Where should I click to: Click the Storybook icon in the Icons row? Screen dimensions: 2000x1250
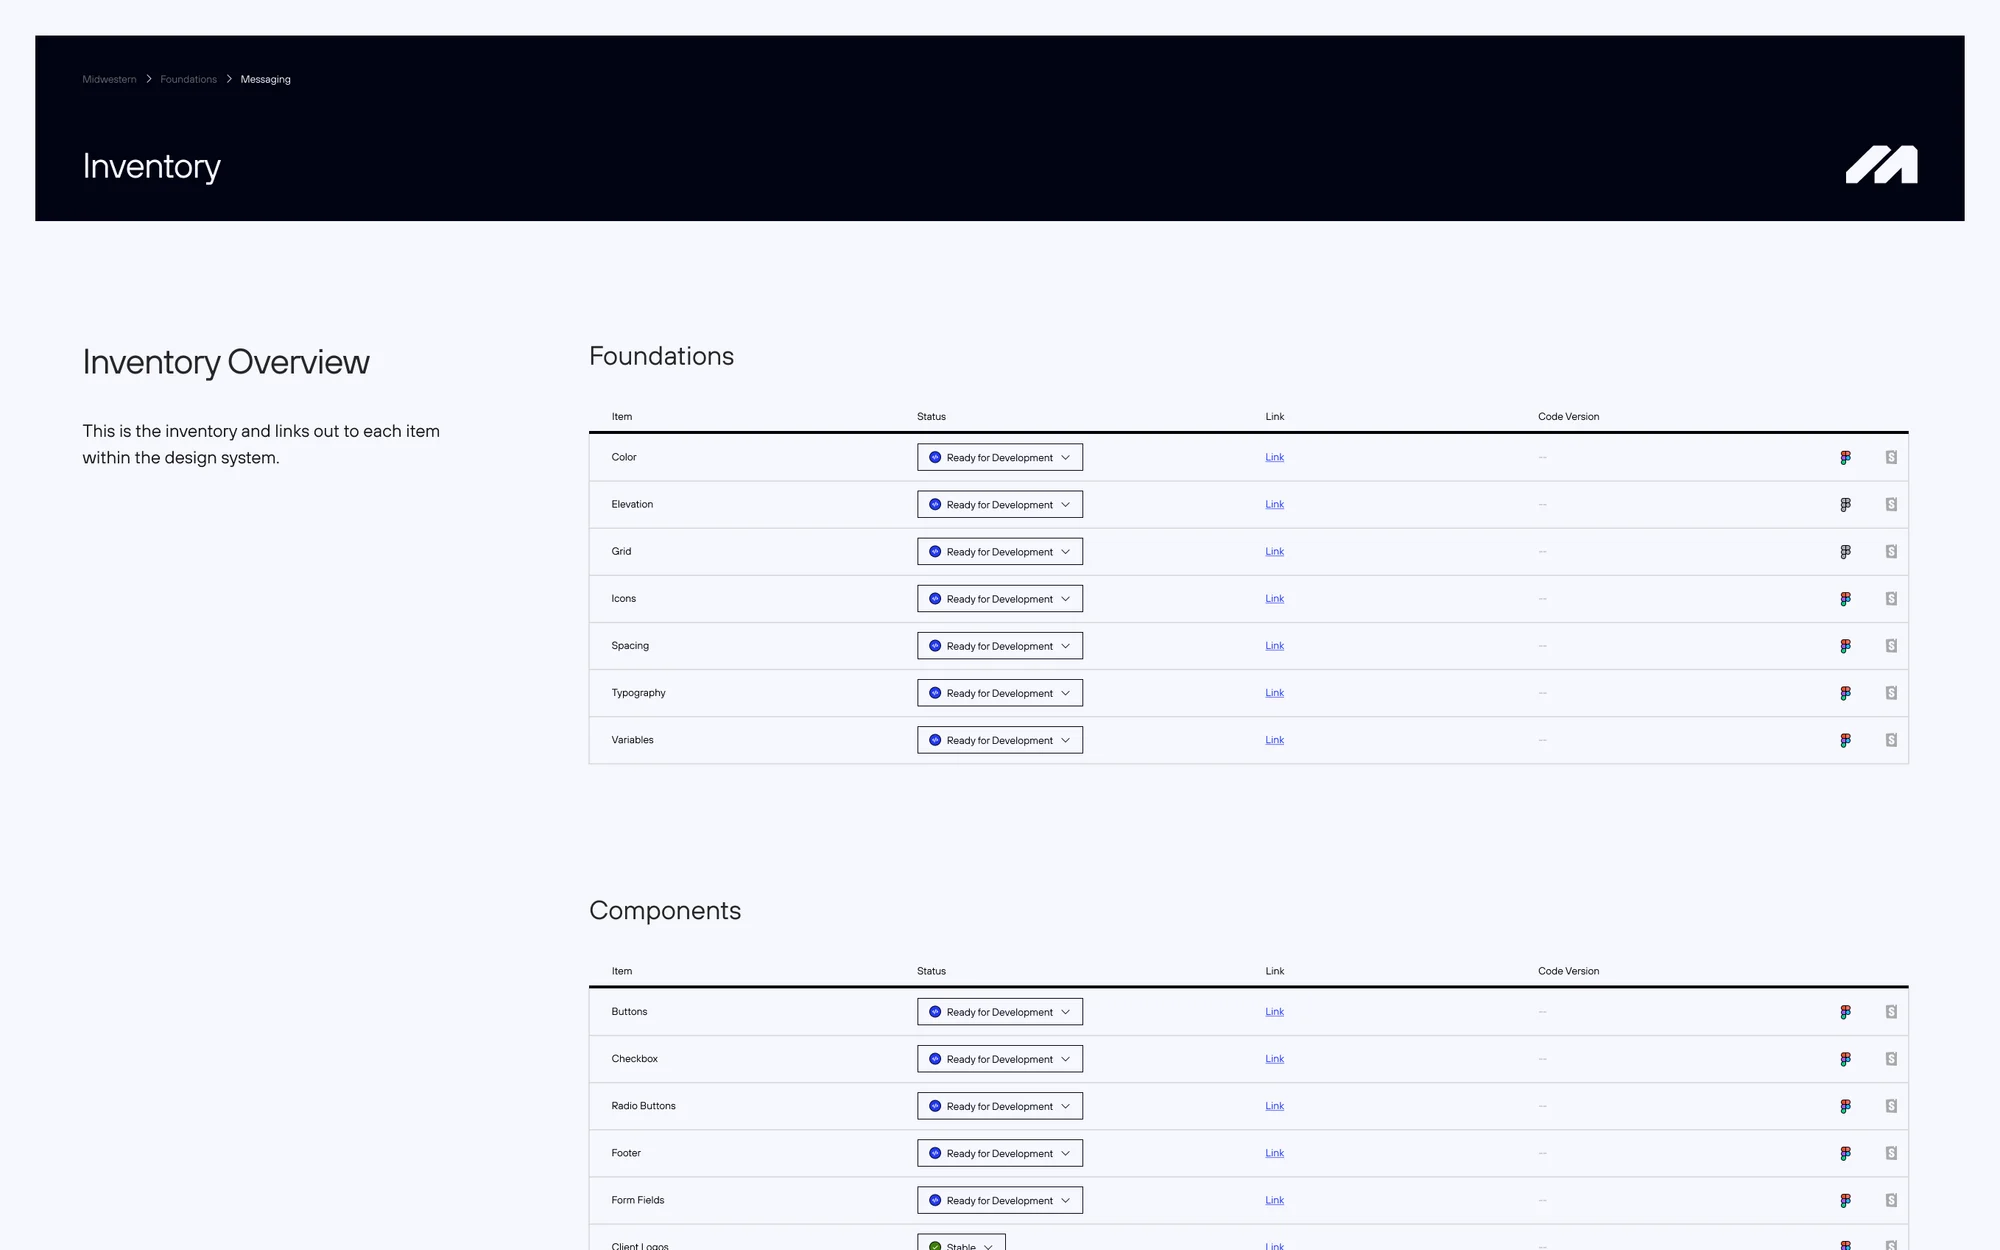tap(1891, 598)
